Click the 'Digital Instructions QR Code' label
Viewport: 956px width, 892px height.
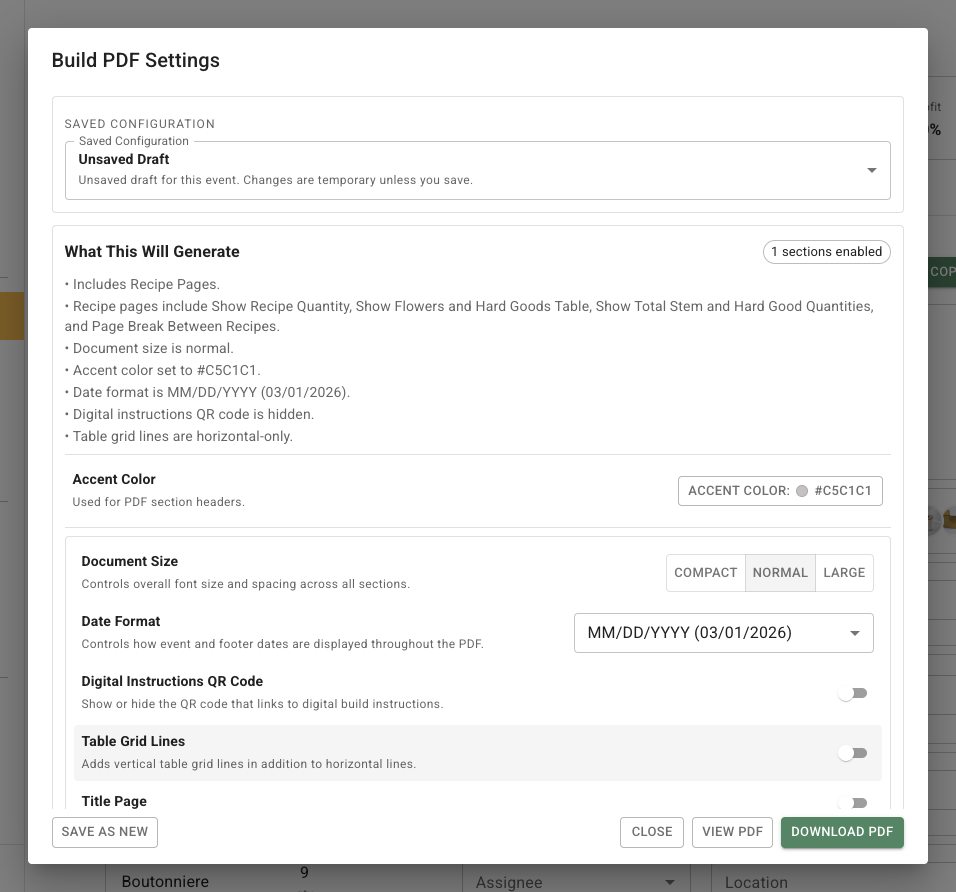coord(172,681)
